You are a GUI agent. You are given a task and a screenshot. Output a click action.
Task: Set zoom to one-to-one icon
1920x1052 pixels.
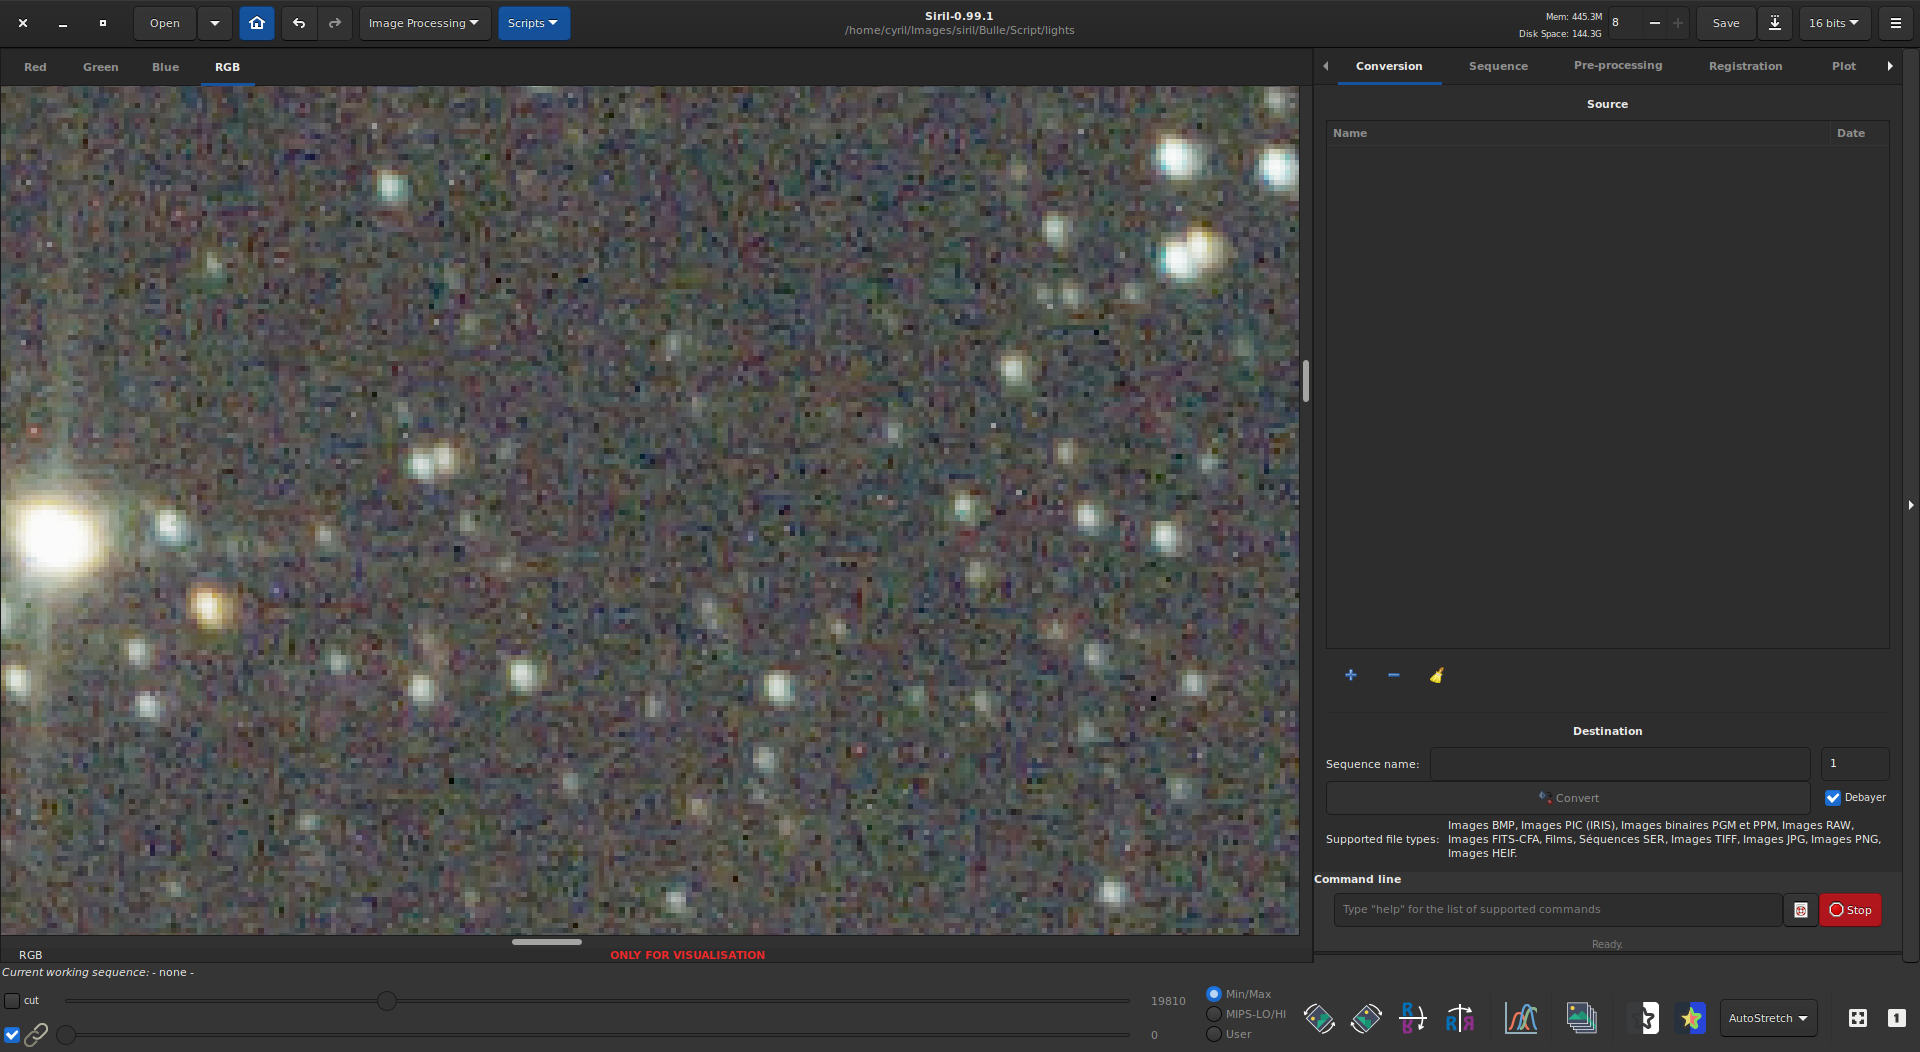tap(1897, 1018)
